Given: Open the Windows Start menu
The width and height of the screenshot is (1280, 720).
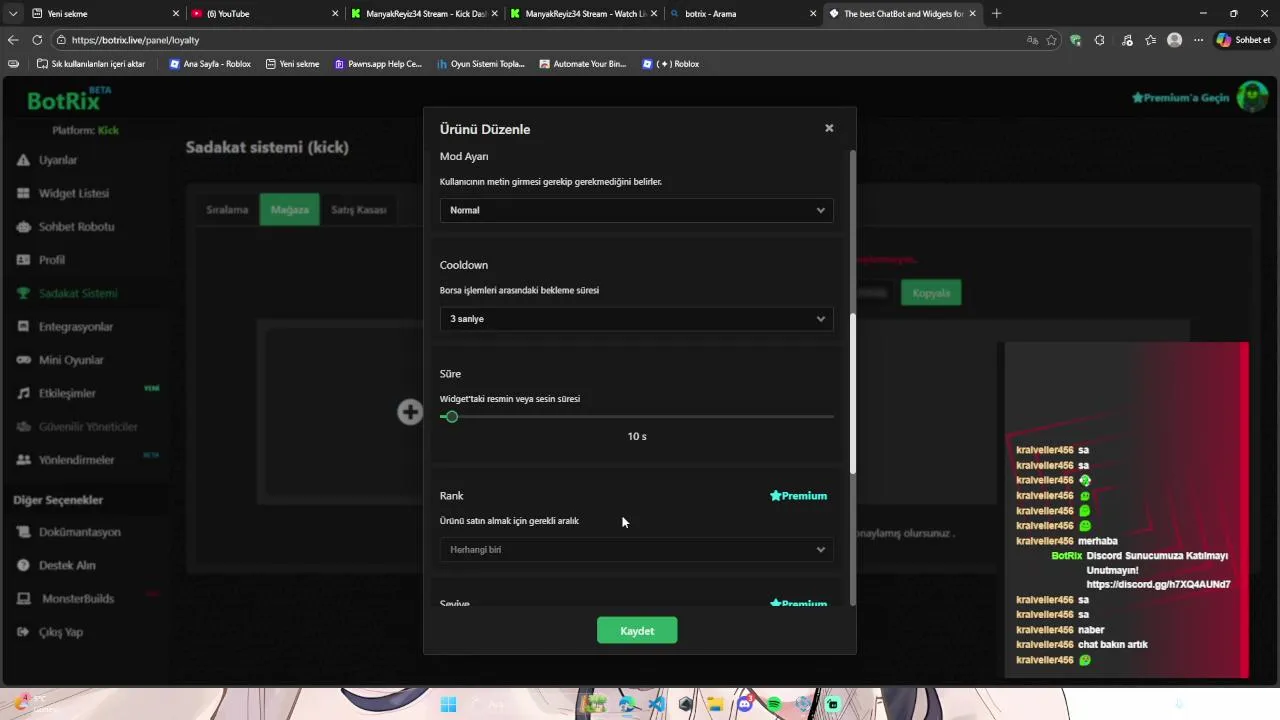Looking at the screenshot, I should (448, 705).
